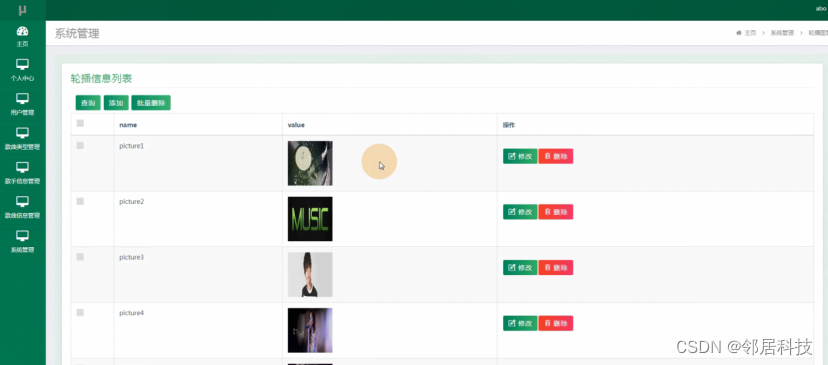Check the box for the picture2 row
Screen dimensions: 828x365
(80, 201)
